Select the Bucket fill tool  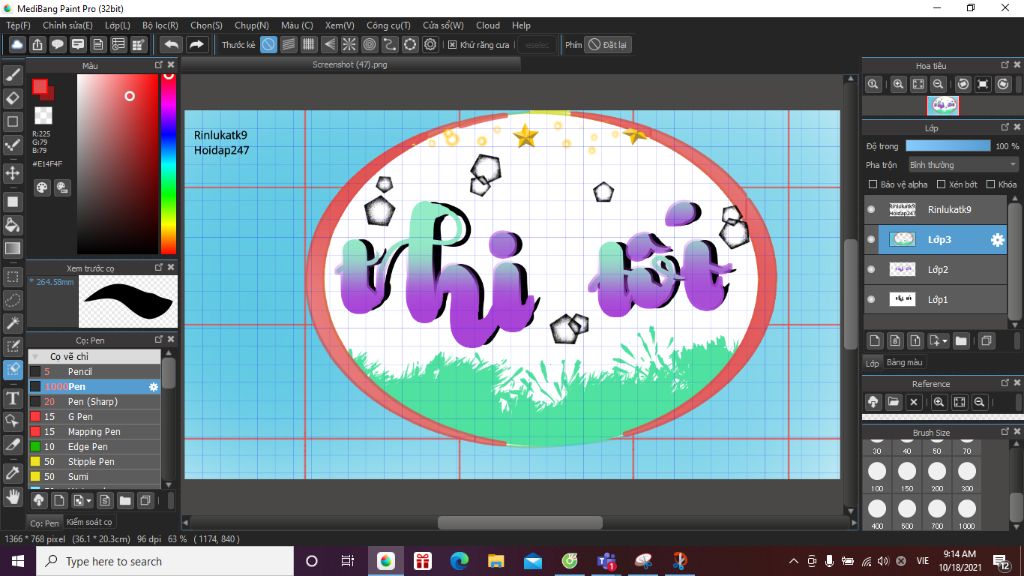(13, 225)
